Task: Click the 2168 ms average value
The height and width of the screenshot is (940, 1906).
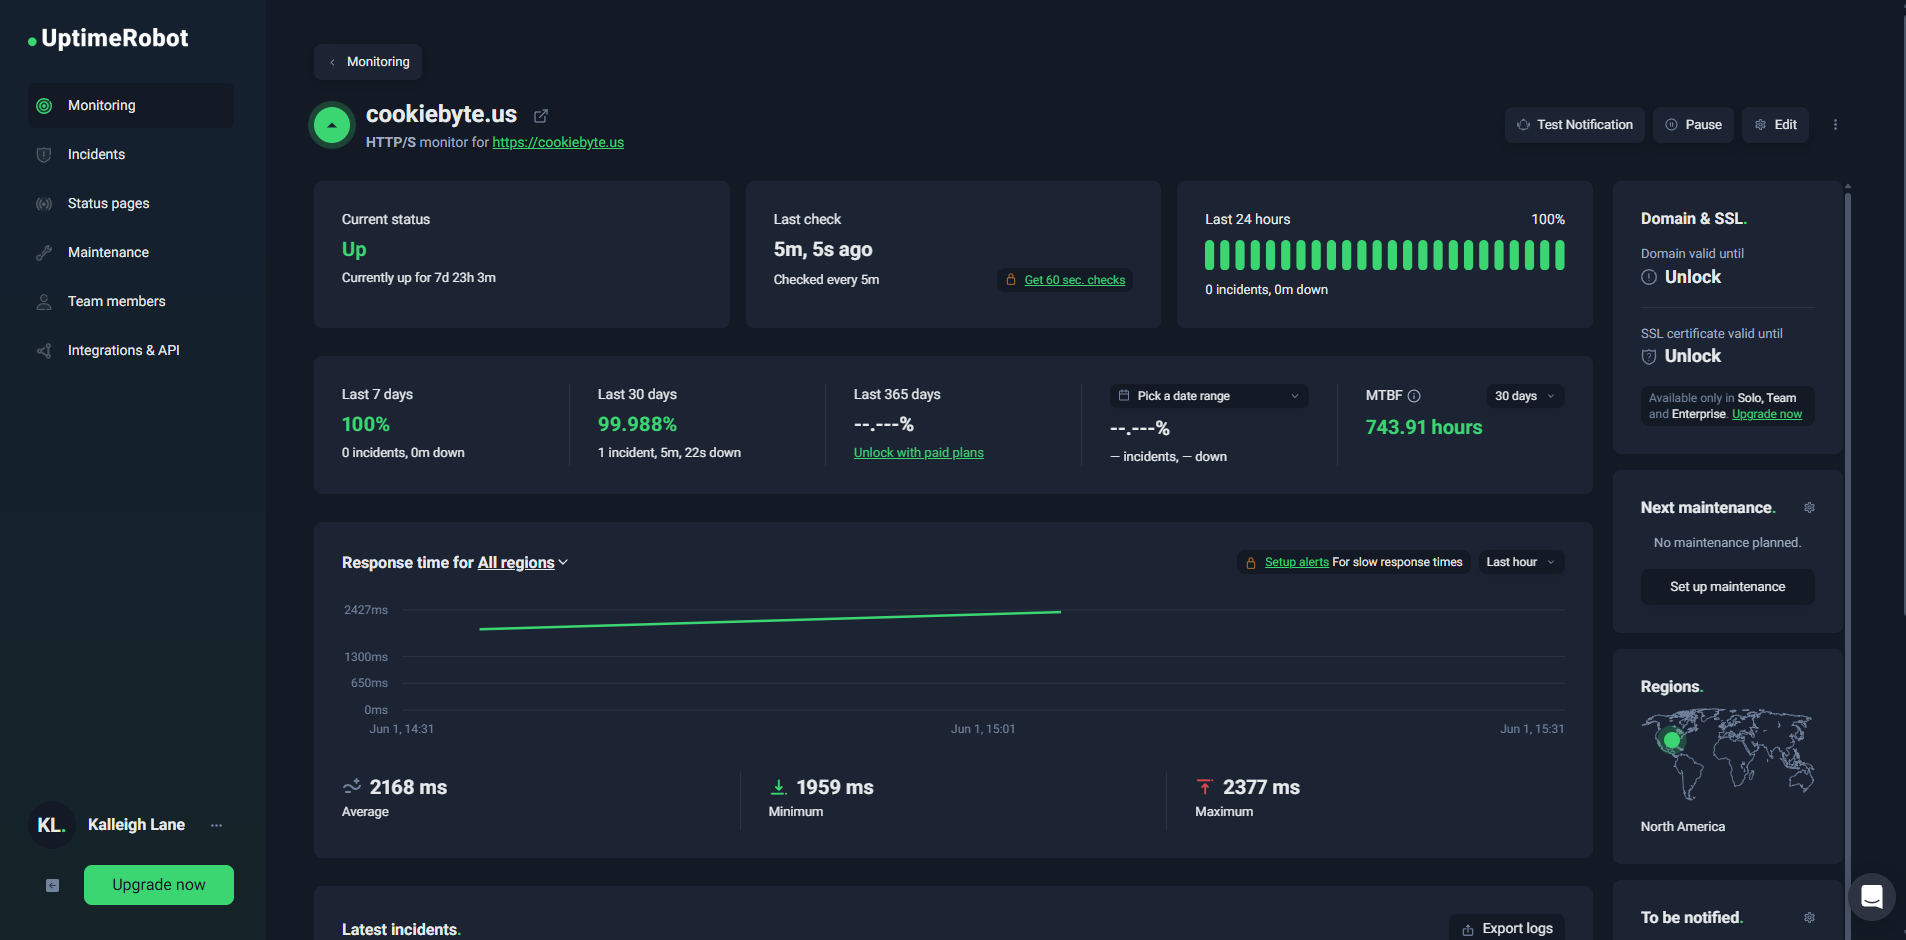Action: pyautogui.click(x=408, y=788)
